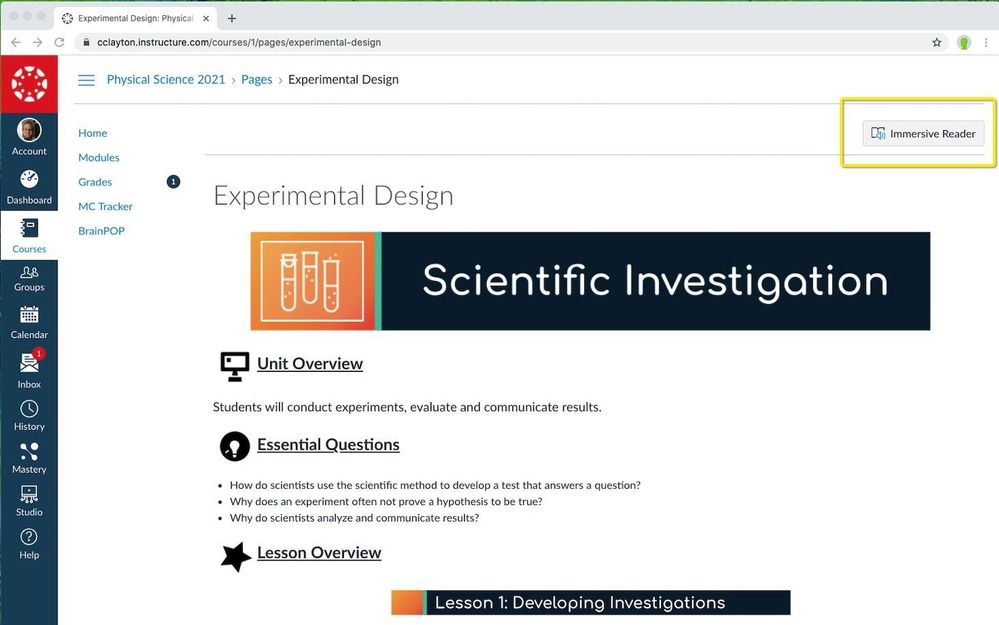Launch Studio from the sidebar
This screenshot has height=625, width=999.
pyautogui.click(x=29, y=495)
